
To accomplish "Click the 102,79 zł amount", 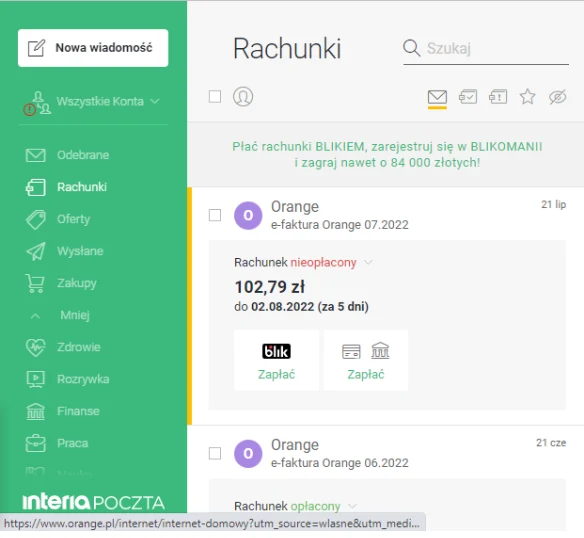I will (270, 287).
